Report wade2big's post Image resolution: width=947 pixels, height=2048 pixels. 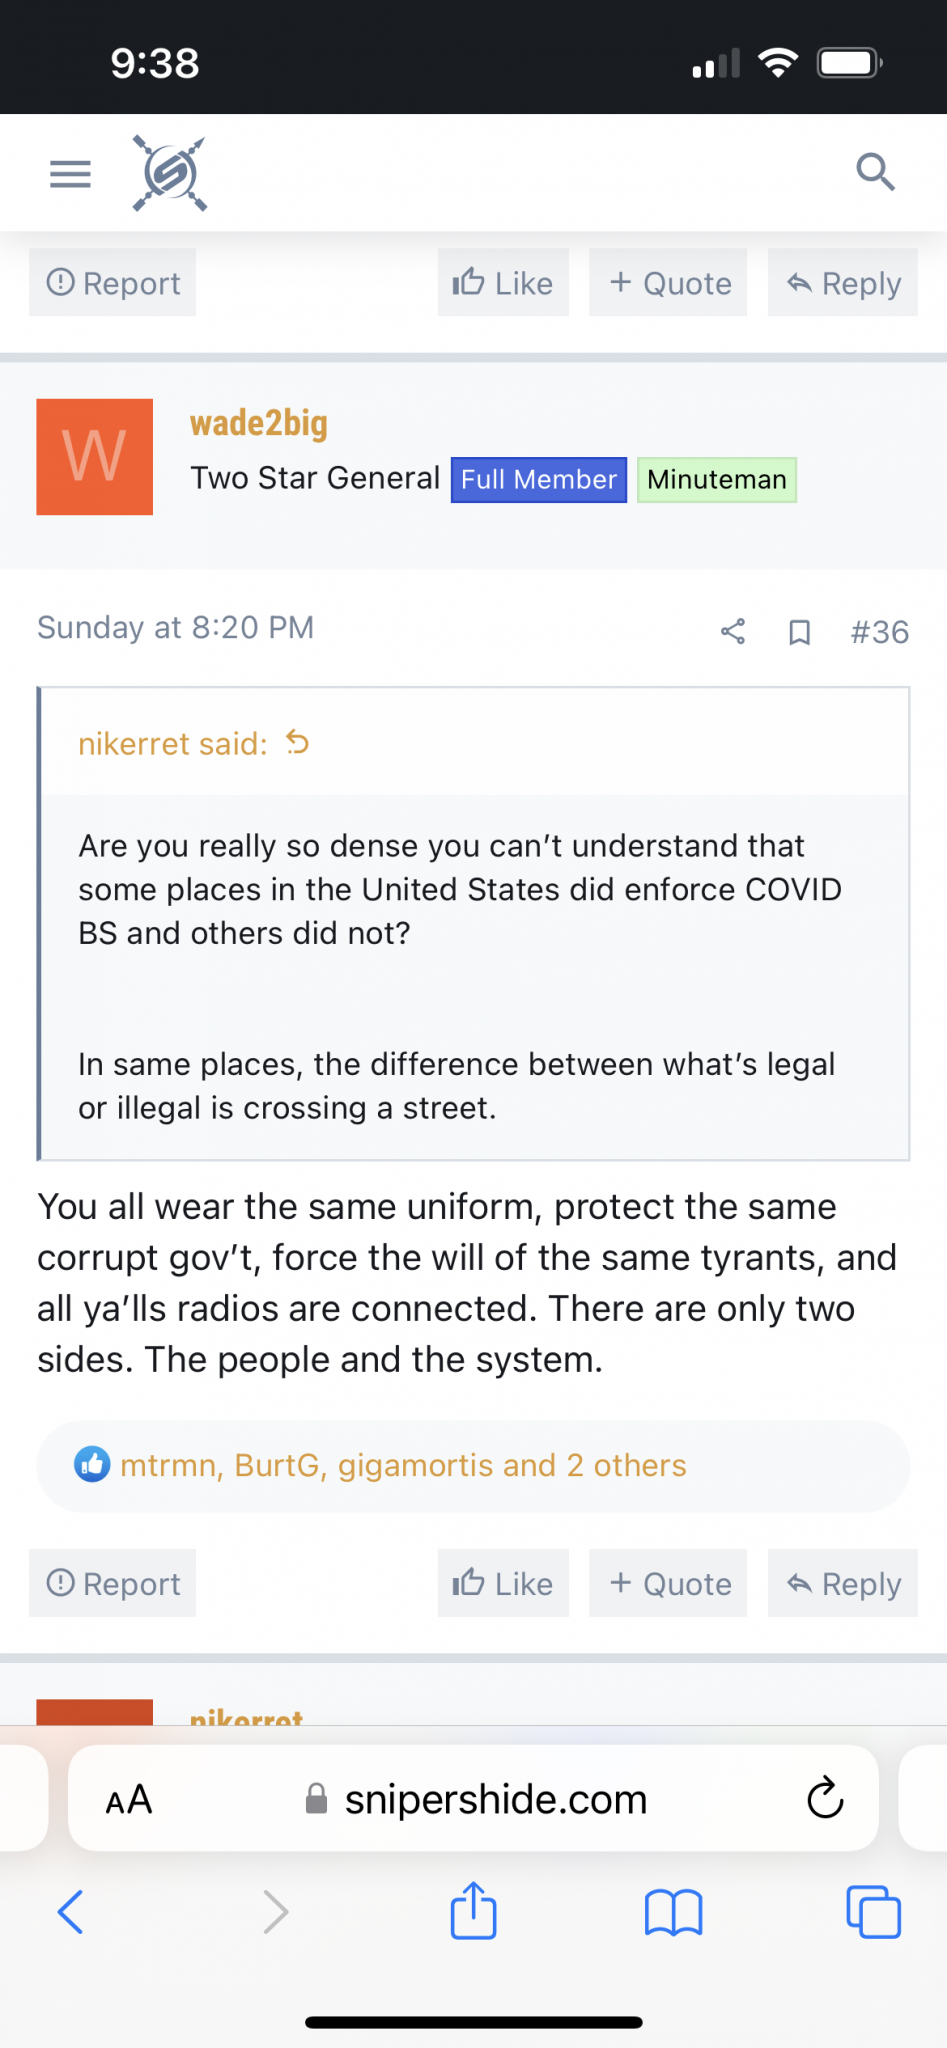(x=112, y=1583)
